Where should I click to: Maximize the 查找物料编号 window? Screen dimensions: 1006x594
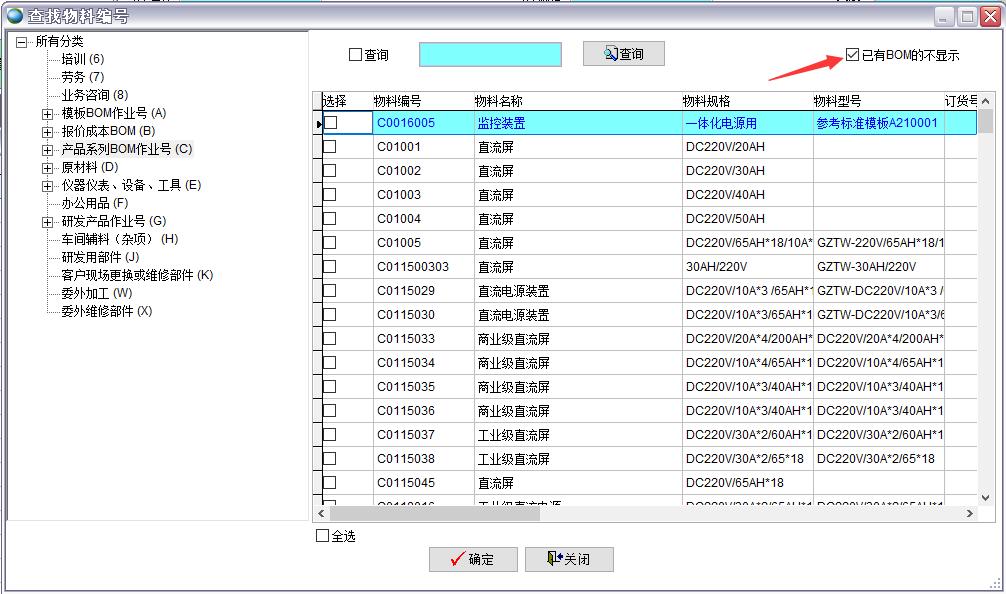click(x=967, y=16)
